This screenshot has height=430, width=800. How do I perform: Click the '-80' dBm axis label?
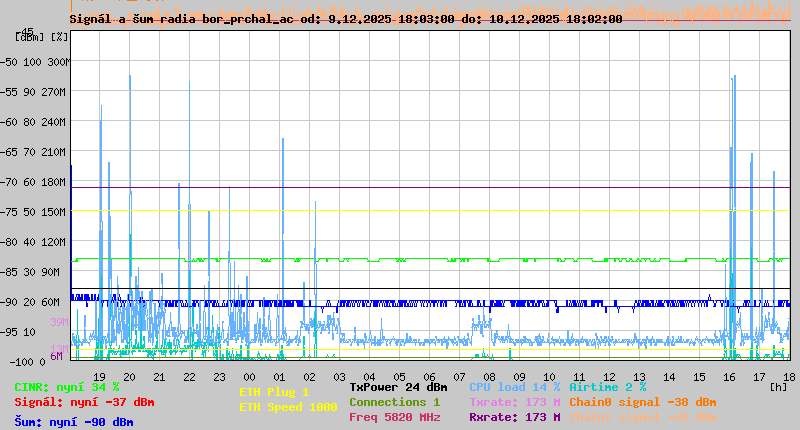[9, 242]
